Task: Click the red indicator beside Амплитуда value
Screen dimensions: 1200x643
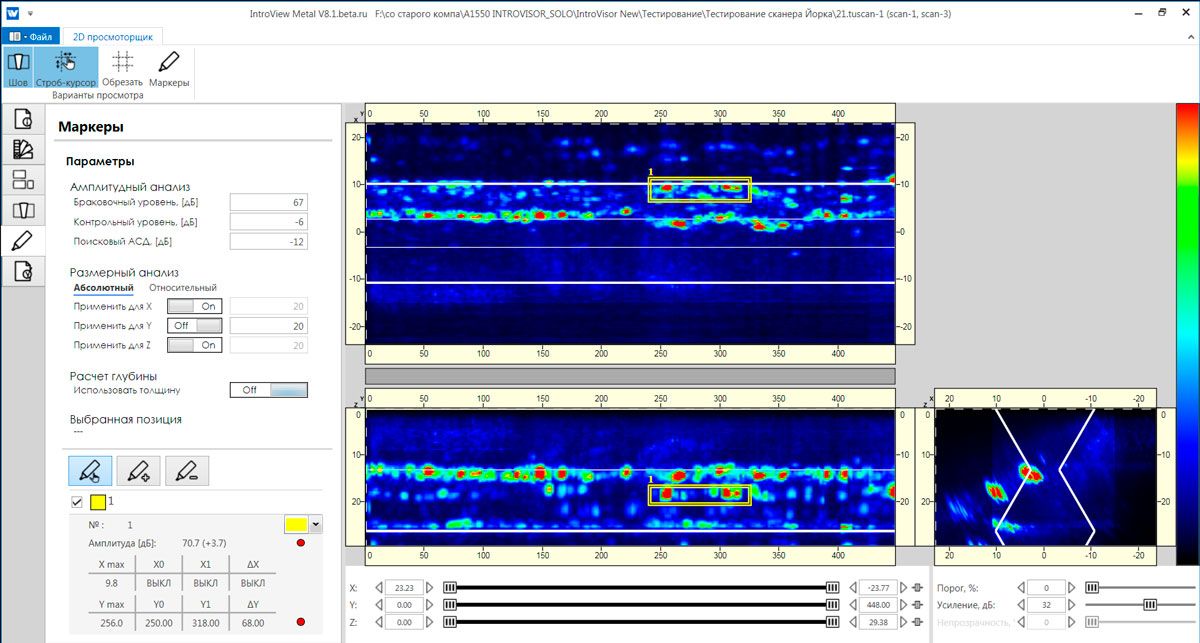Action: (302, 544)
